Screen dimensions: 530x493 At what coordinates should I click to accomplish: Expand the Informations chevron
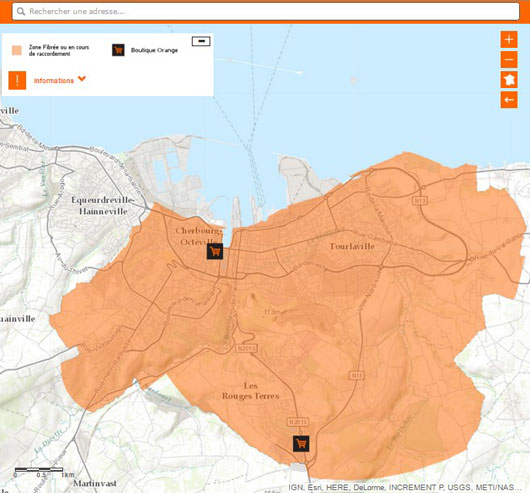(82, 79)
